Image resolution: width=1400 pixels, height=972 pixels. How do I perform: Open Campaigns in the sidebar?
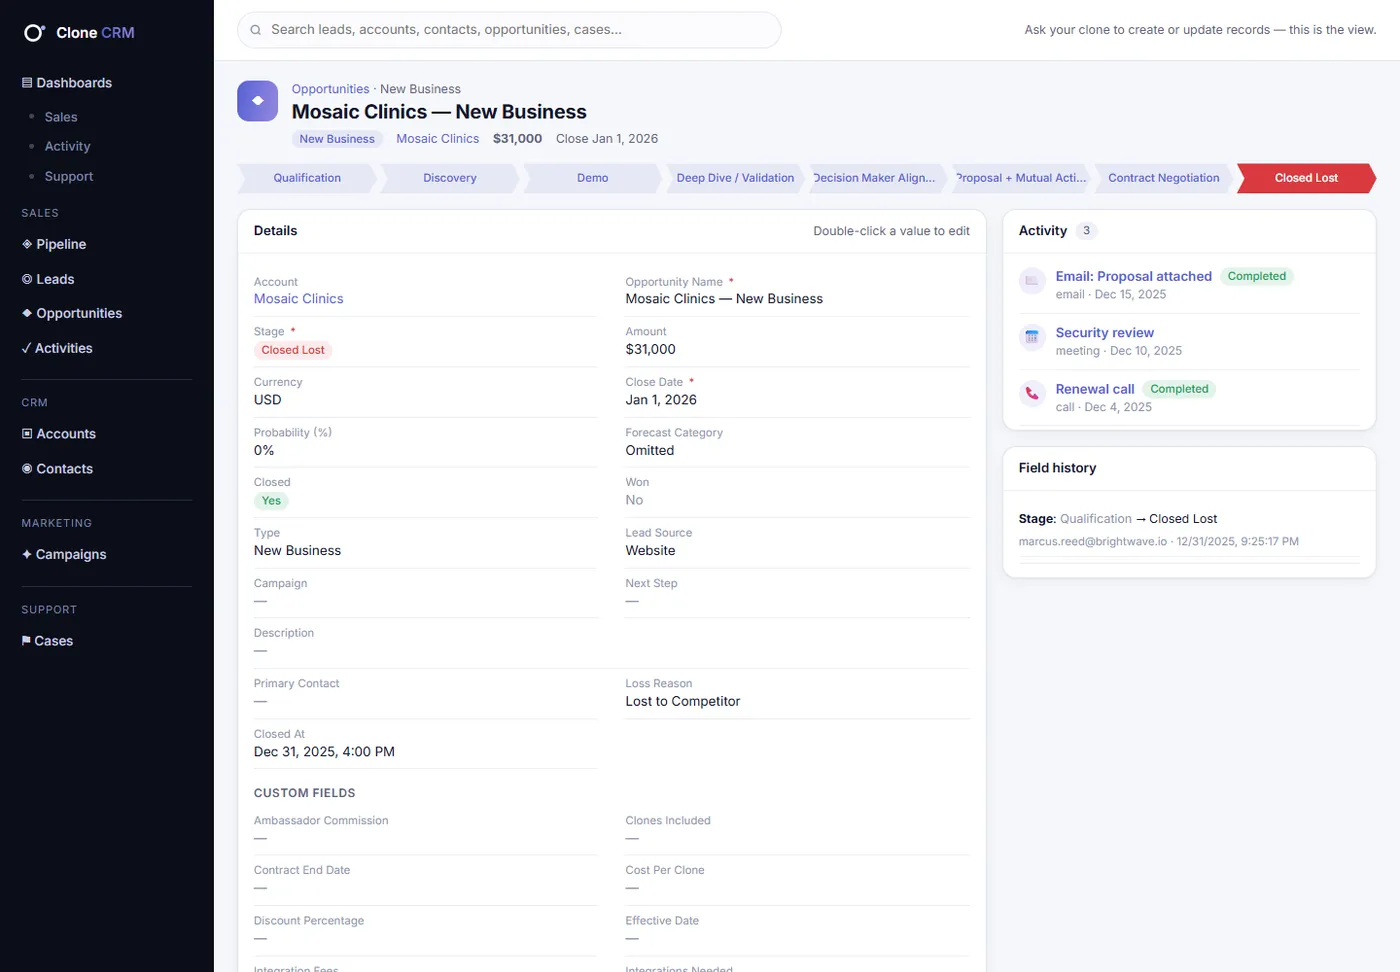click(x=64, y=554)
